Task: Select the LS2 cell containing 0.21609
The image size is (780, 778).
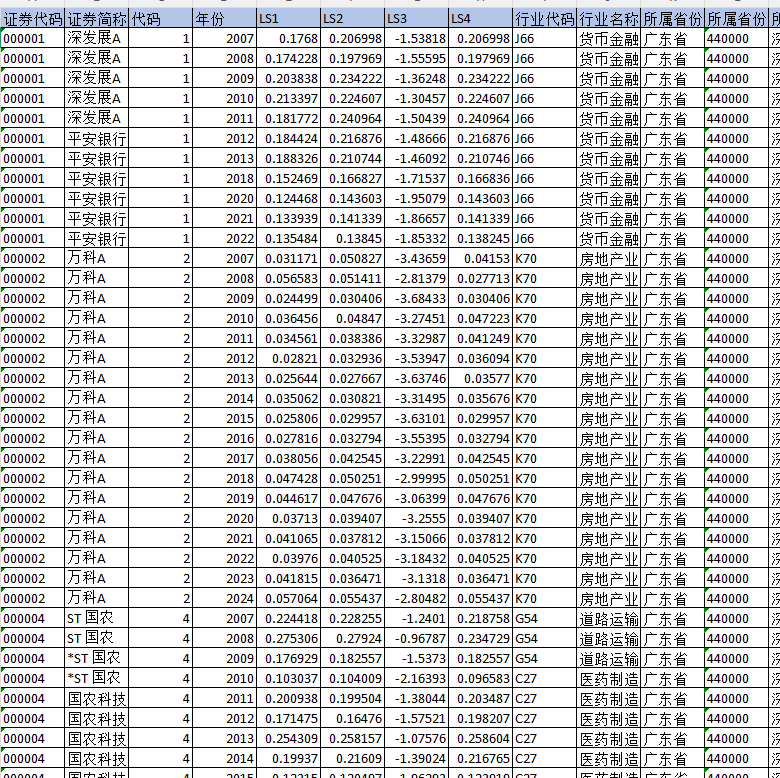Action: pos(352,759)
